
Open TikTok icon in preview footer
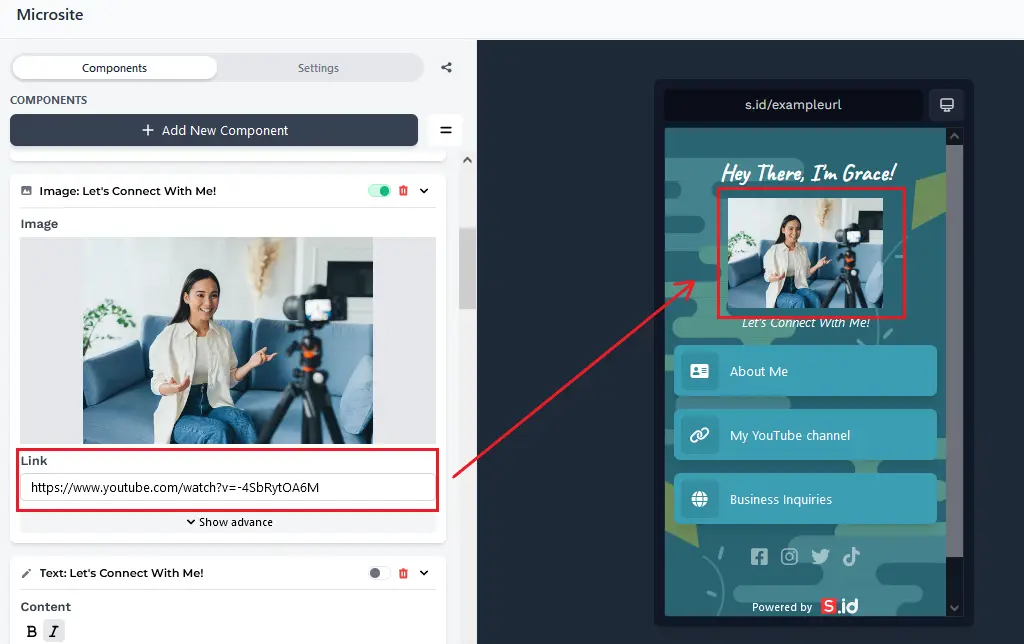coord(851,557)
